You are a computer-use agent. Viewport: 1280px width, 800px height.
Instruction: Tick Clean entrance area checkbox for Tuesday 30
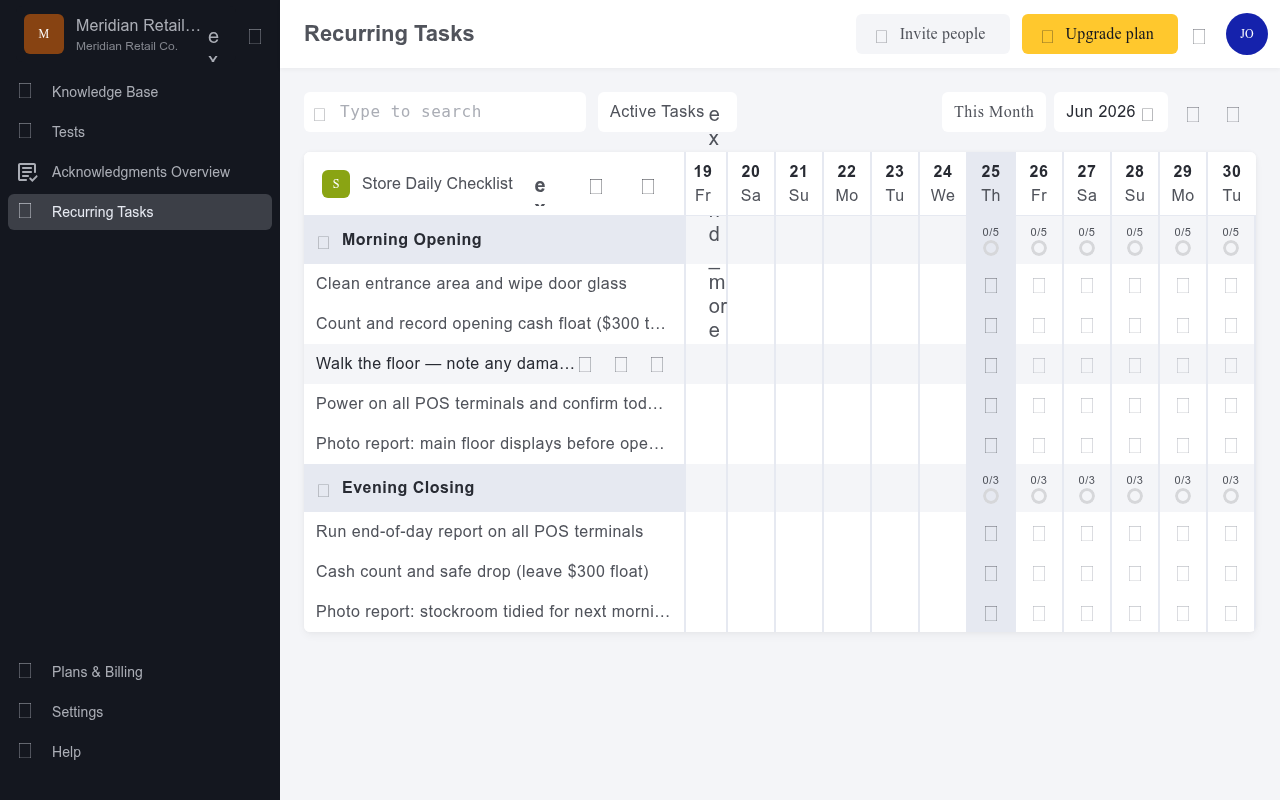(x=1231, y=285)
